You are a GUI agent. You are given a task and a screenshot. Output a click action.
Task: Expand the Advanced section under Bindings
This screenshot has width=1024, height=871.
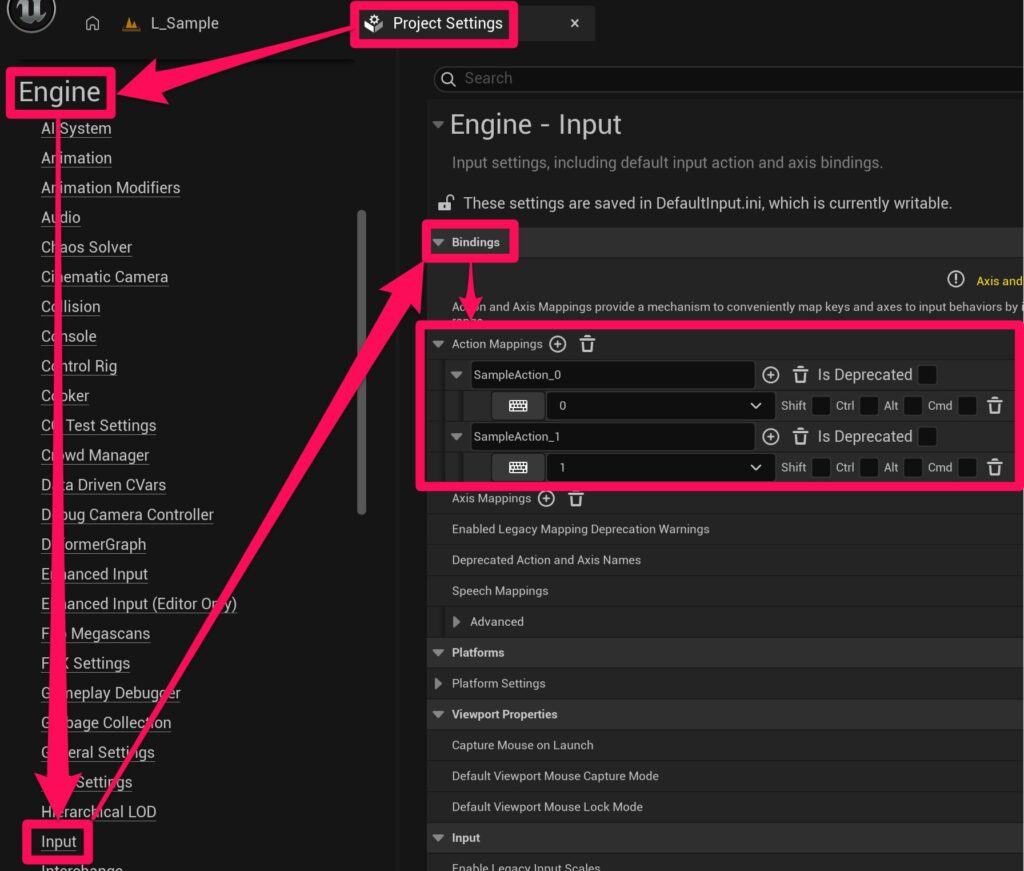[x=457, y=622]
